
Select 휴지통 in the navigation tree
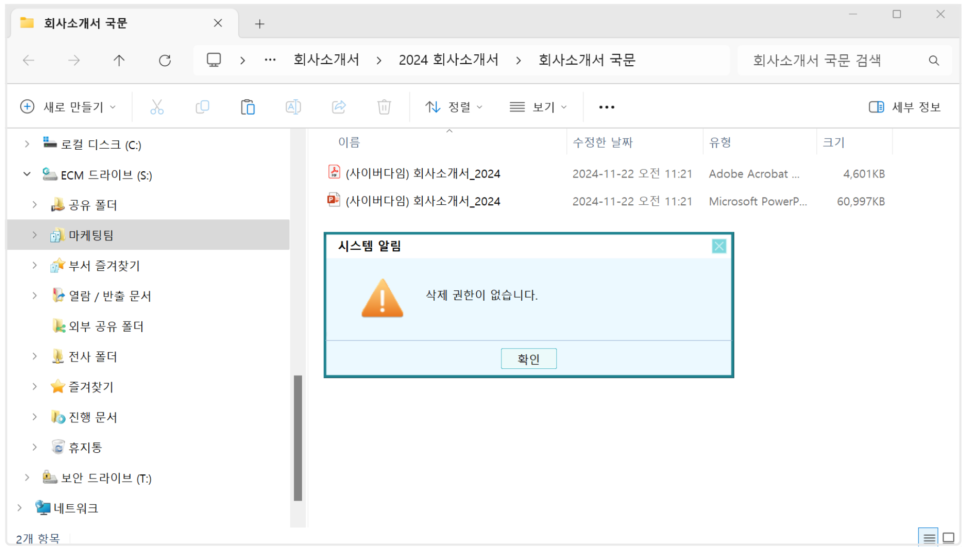(85, 447)
